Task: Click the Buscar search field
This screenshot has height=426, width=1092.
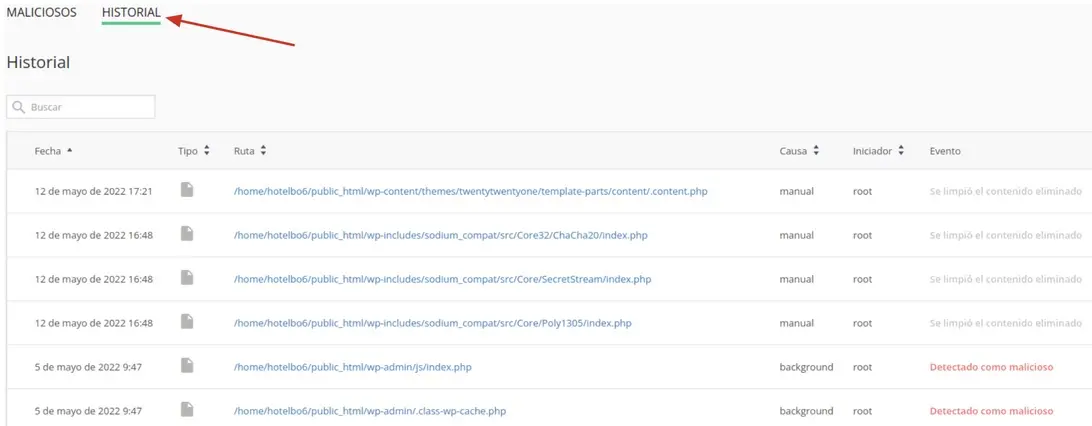Action: [81, 107]
